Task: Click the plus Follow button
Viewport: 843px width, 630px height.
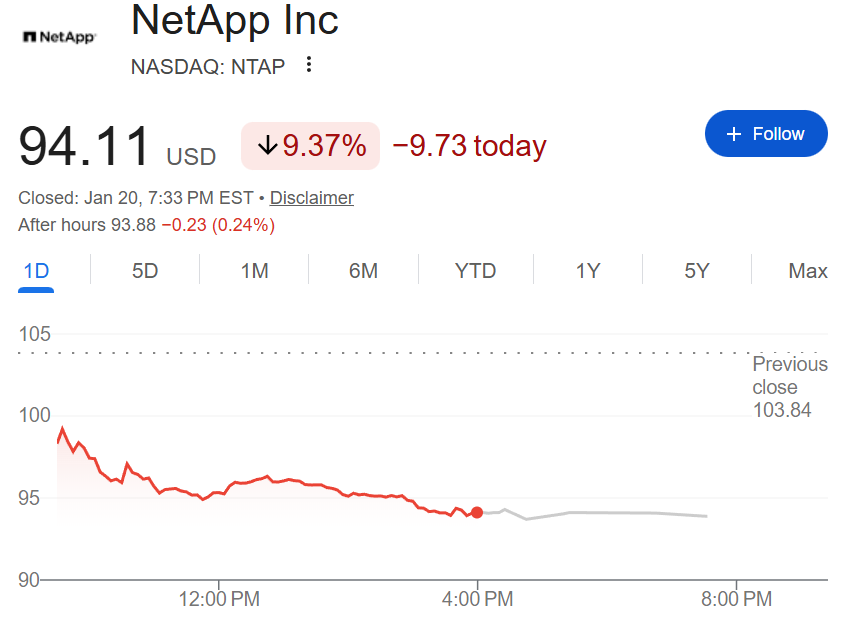Action: click(x=766, y=134)
